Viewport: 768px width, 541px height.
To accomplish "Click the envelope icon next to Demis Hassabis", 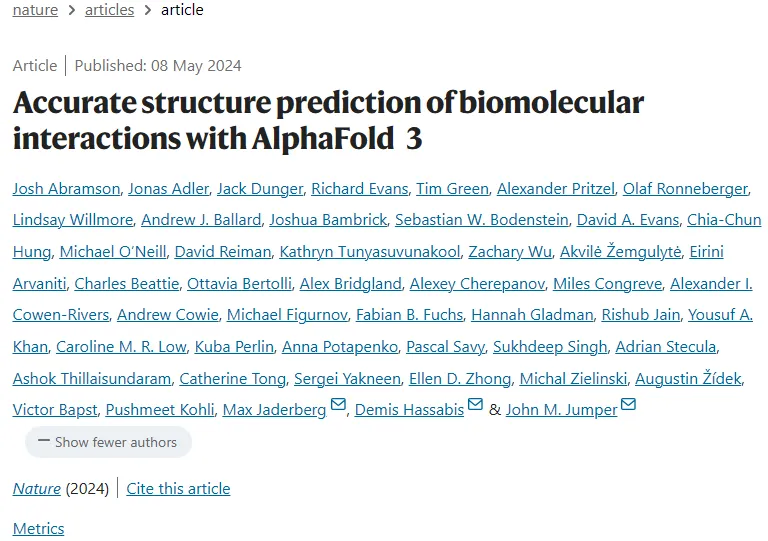I will (x=475, y=405).
